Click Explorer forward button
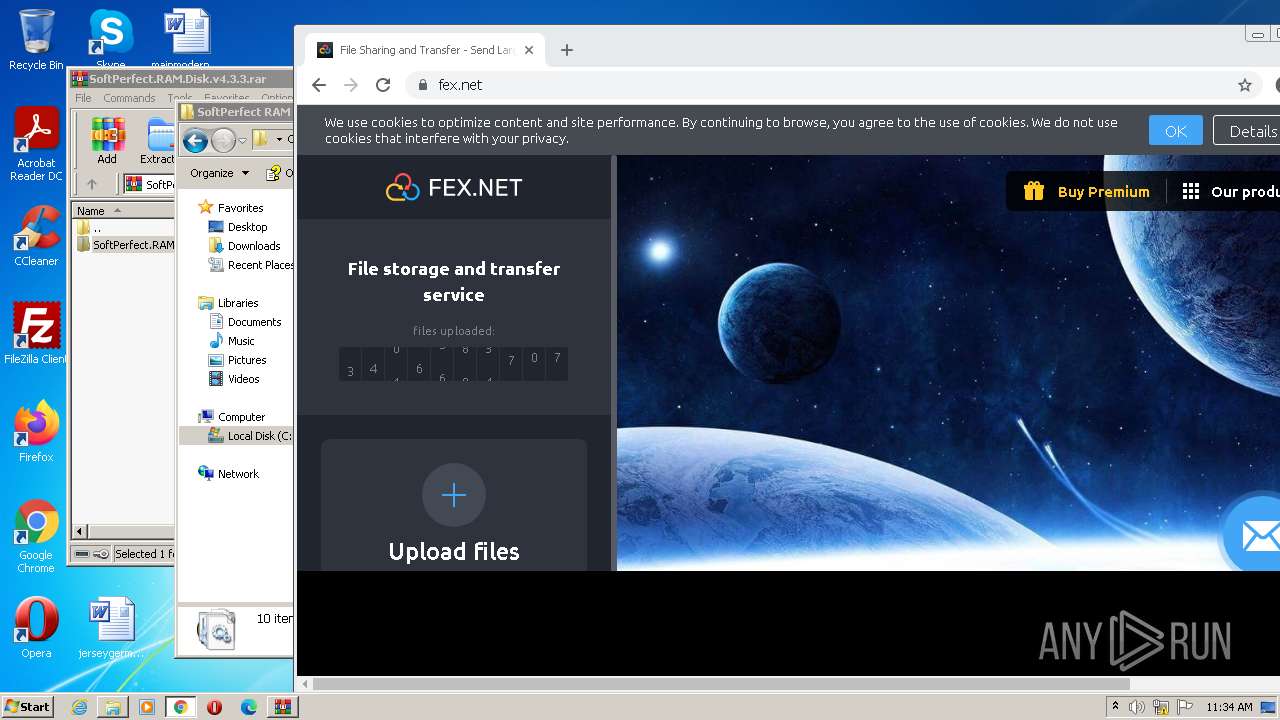 click(x=223, y=140)
